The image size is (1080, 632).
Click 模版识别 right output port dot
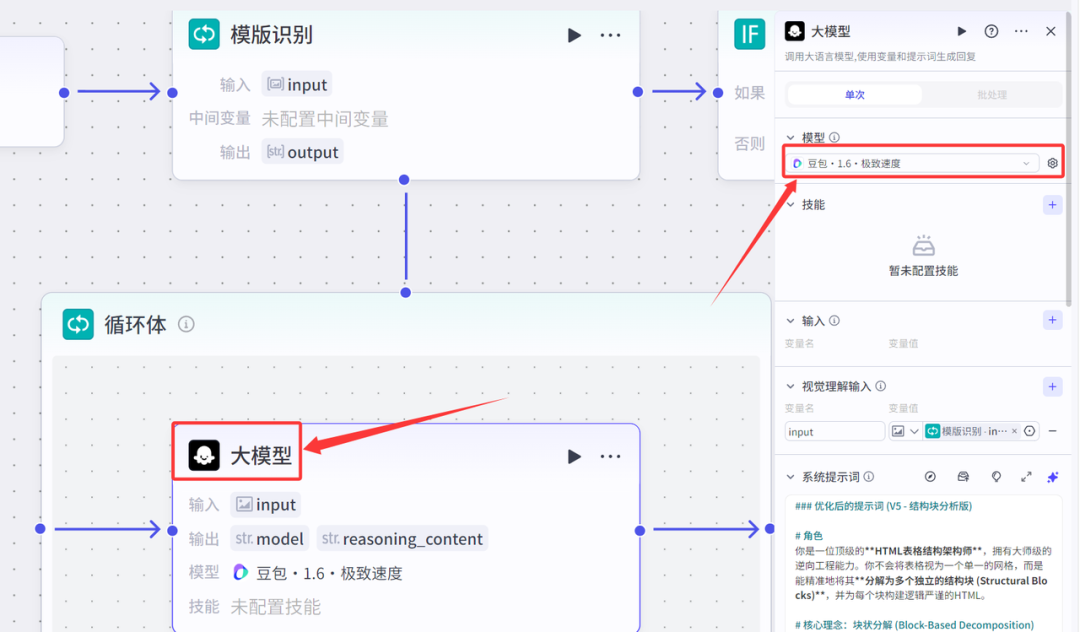[638, 92]
